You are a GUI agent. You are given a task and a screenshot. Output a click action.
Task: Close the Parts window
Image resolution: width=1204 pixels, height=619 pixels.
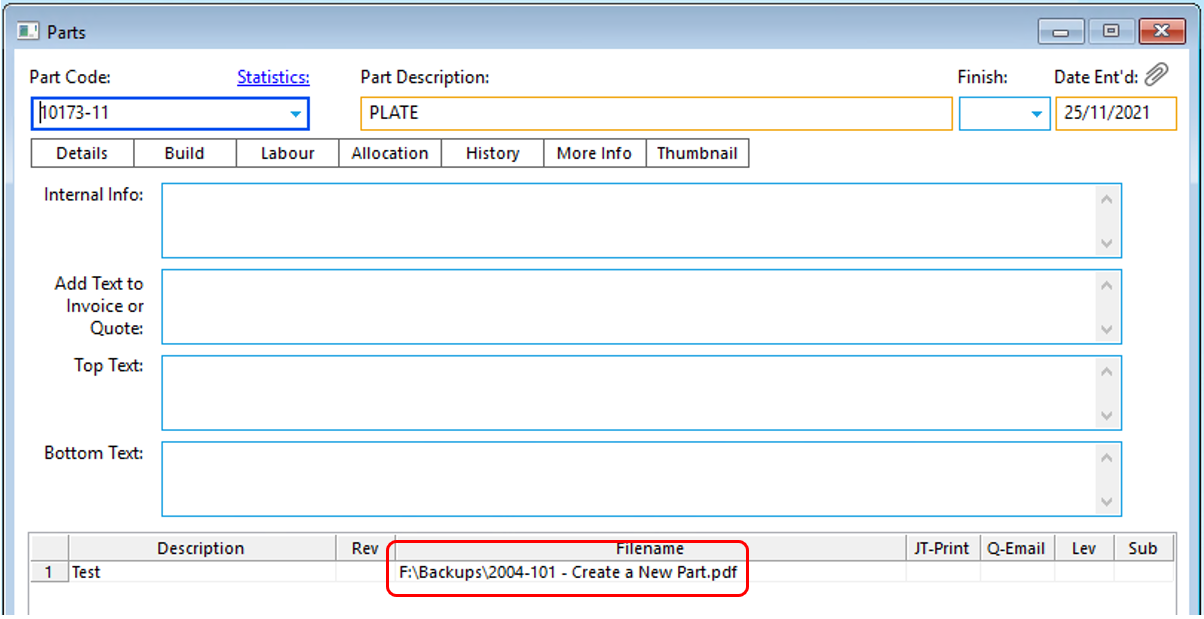click(x=1162, y=32)
